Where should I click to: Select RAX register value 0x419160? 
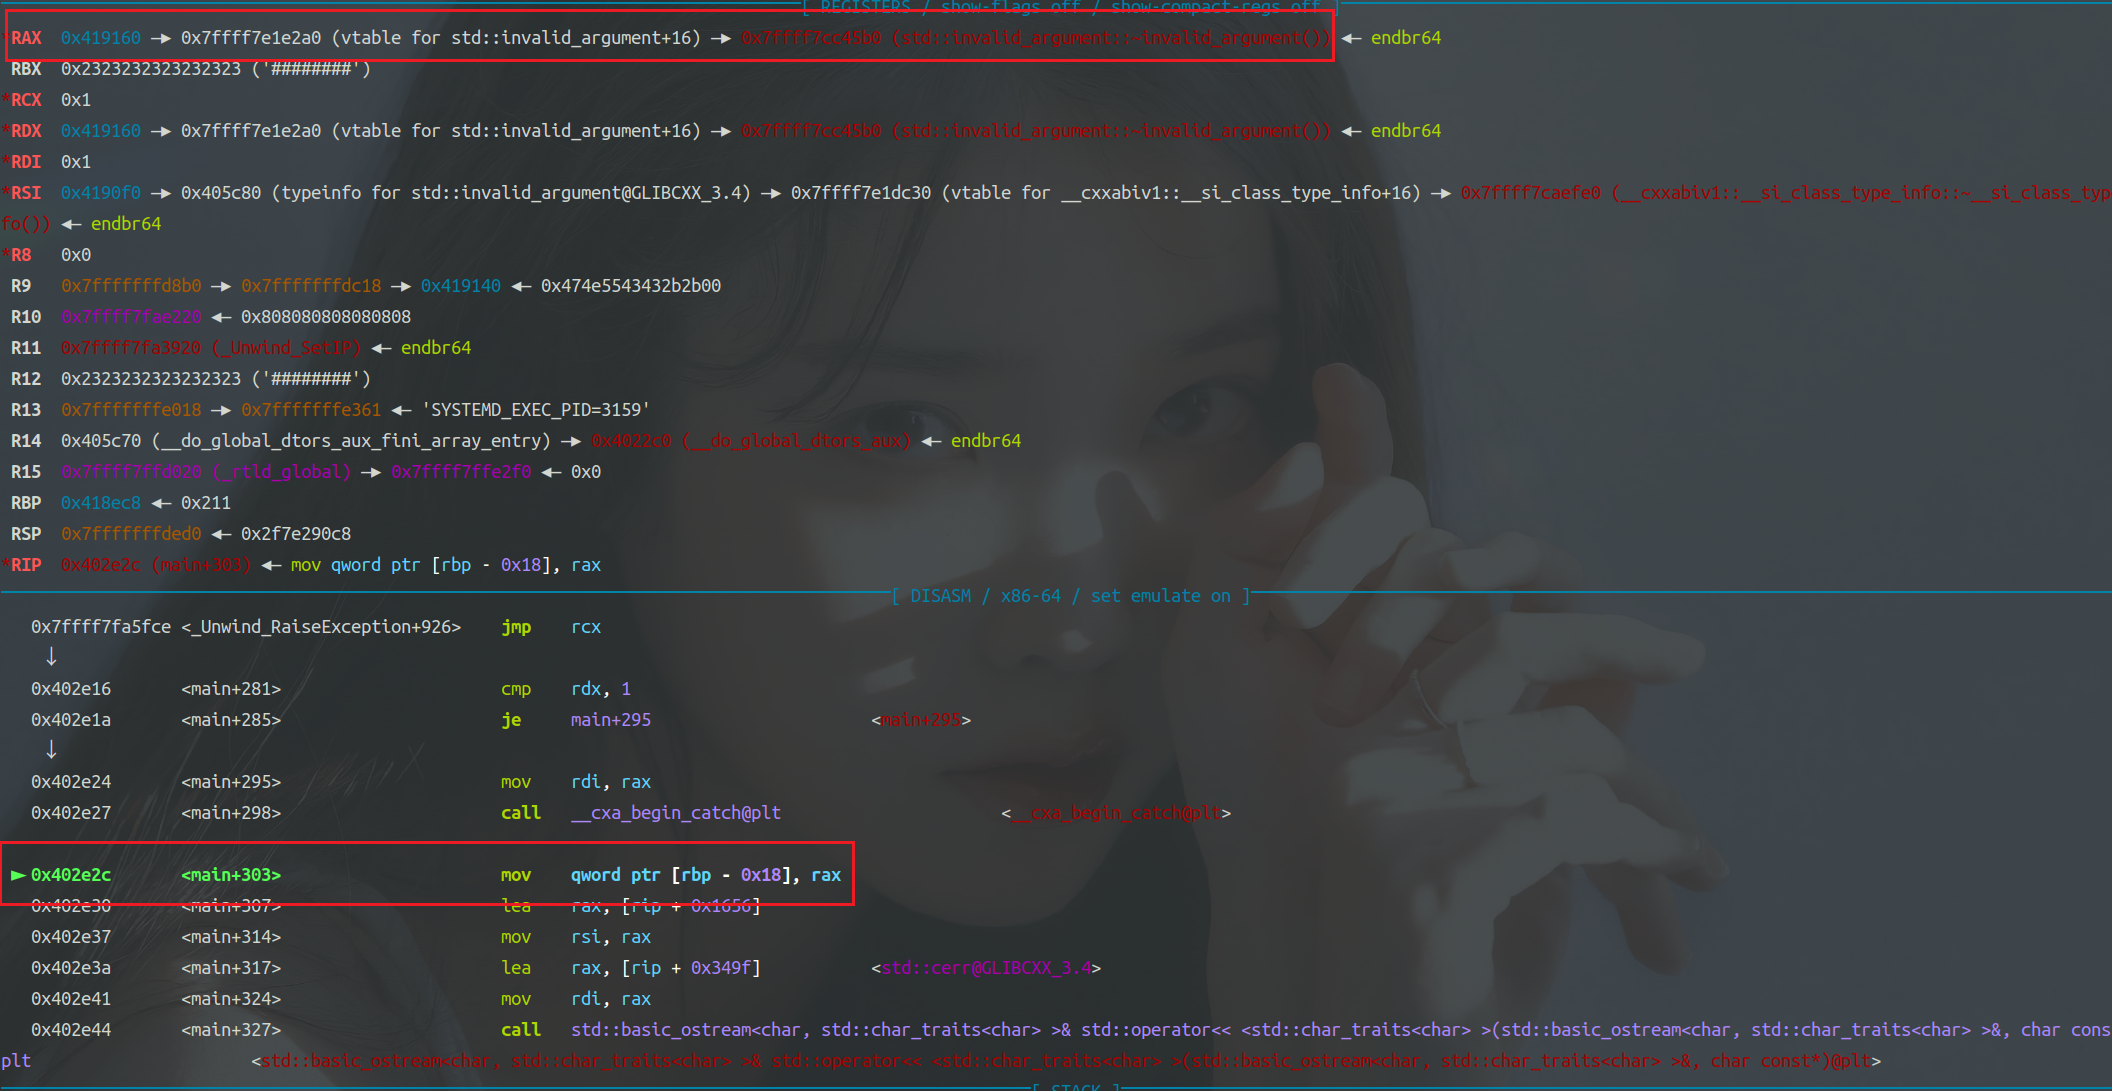point(101,38)
